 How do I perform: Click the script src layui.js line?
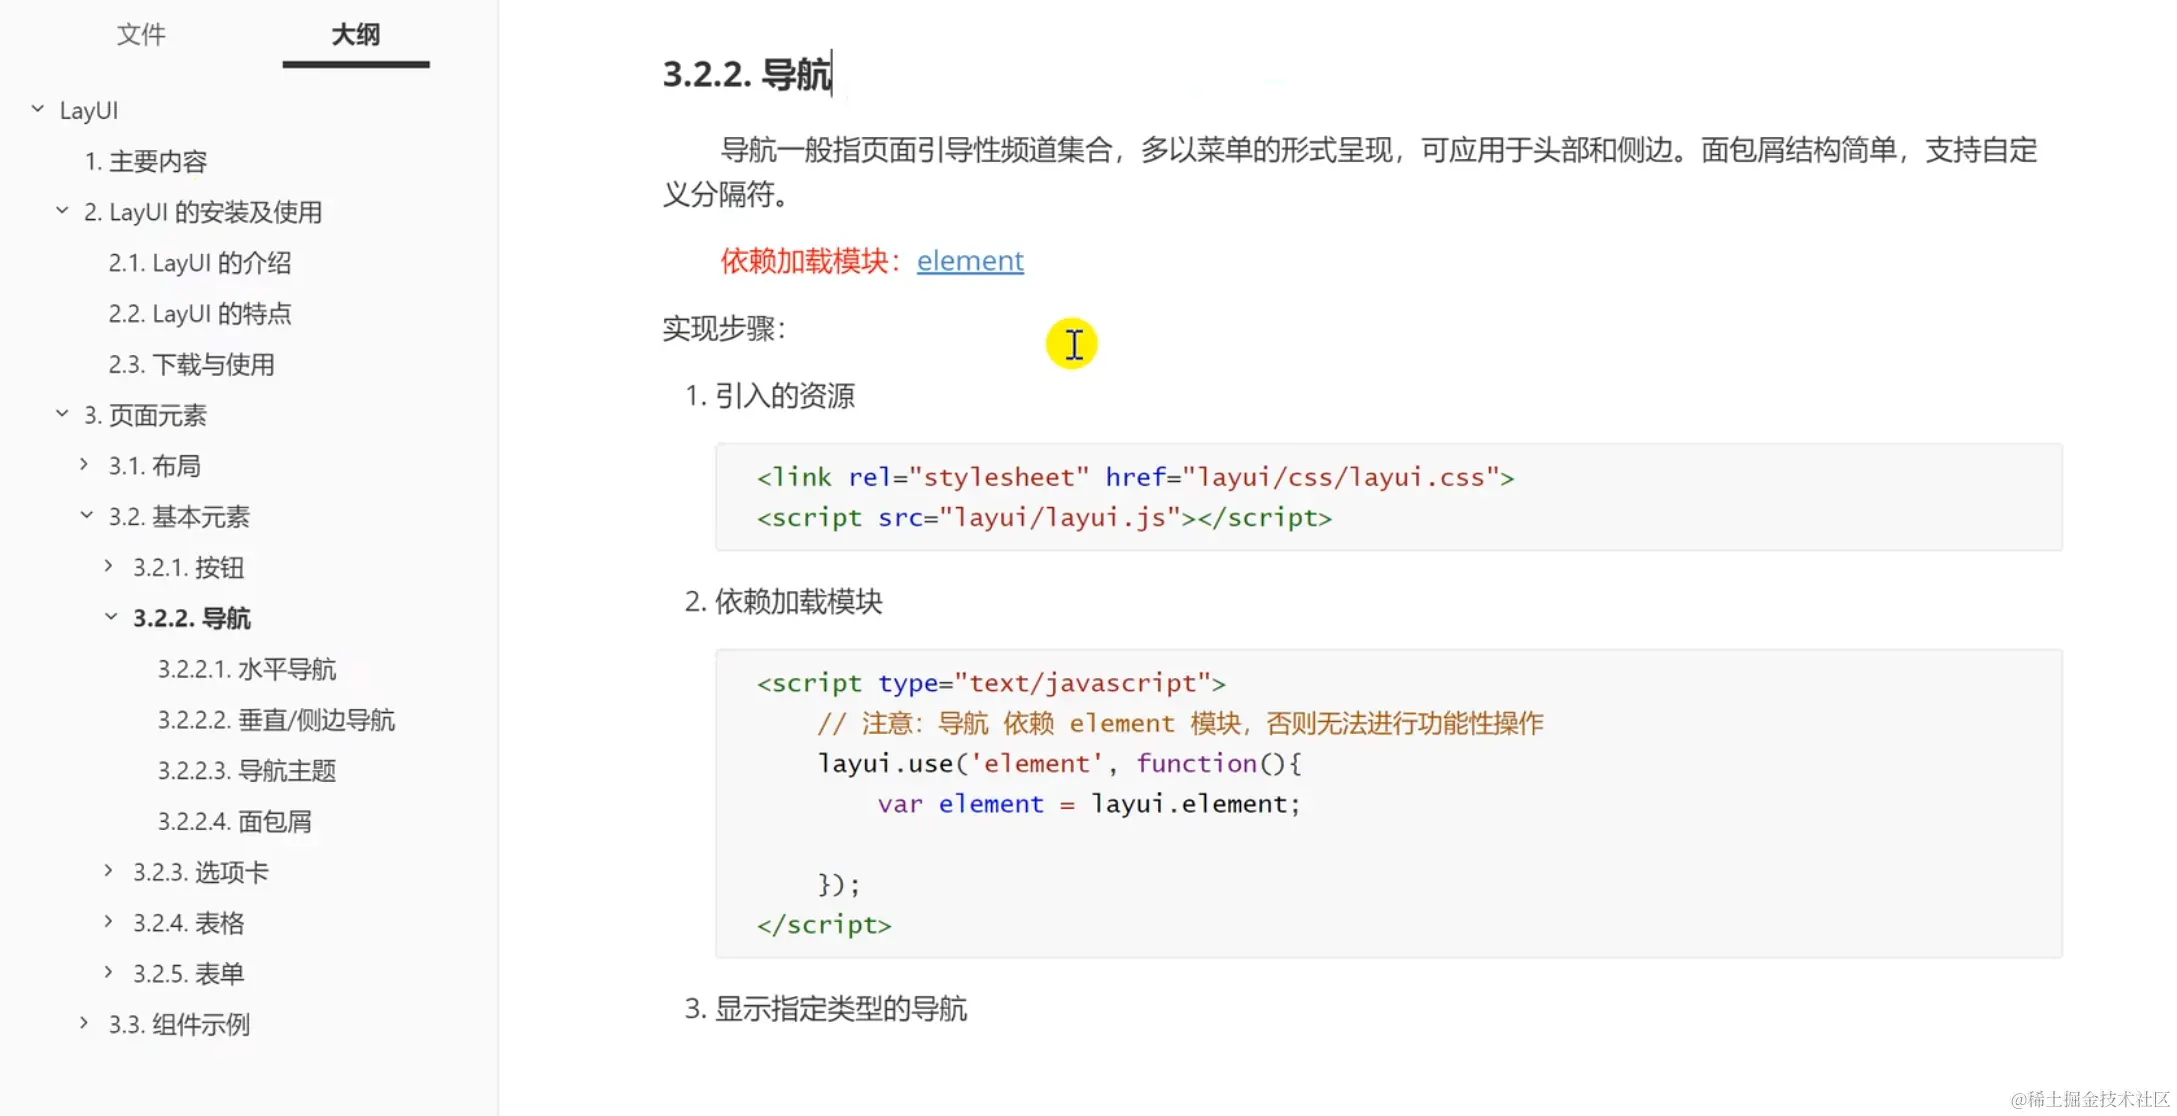[1044, 517]
